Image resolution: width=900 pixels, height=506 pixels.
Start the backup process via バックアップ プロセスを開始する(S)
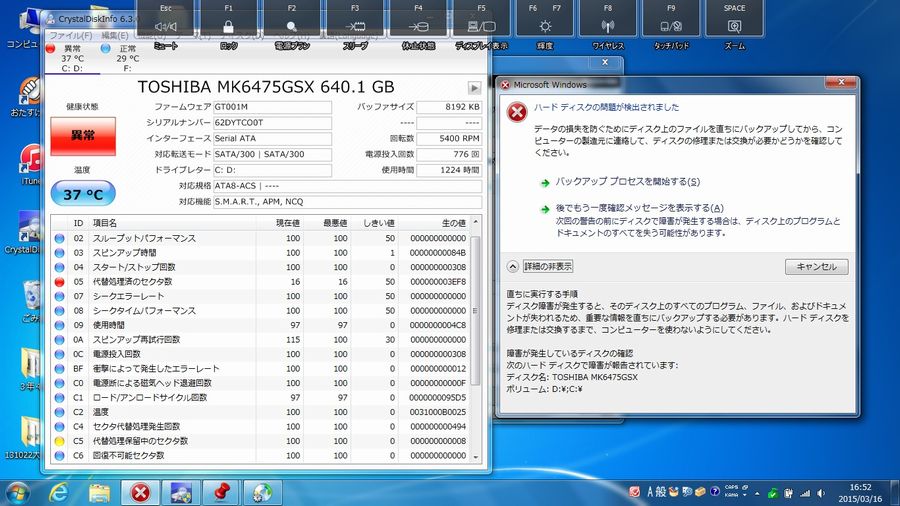(x=627, y=182)
